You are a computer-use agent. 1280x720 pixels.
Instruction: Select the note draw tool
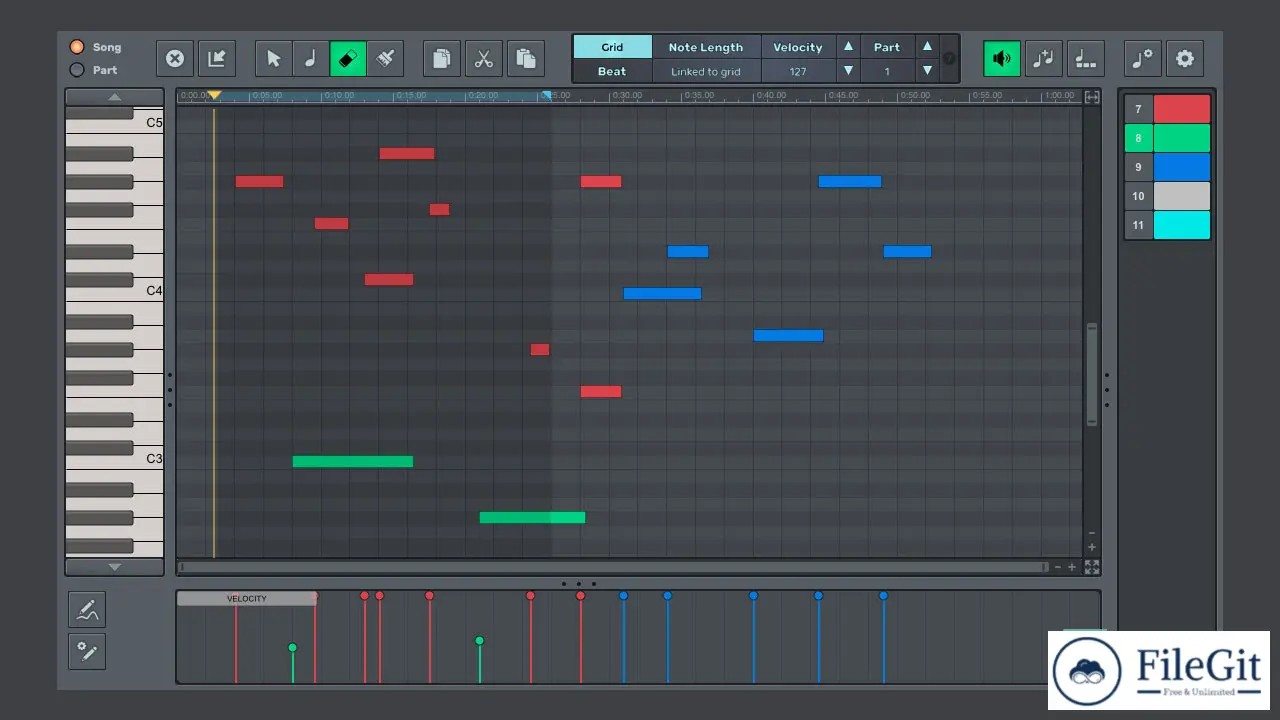(310, 59)
